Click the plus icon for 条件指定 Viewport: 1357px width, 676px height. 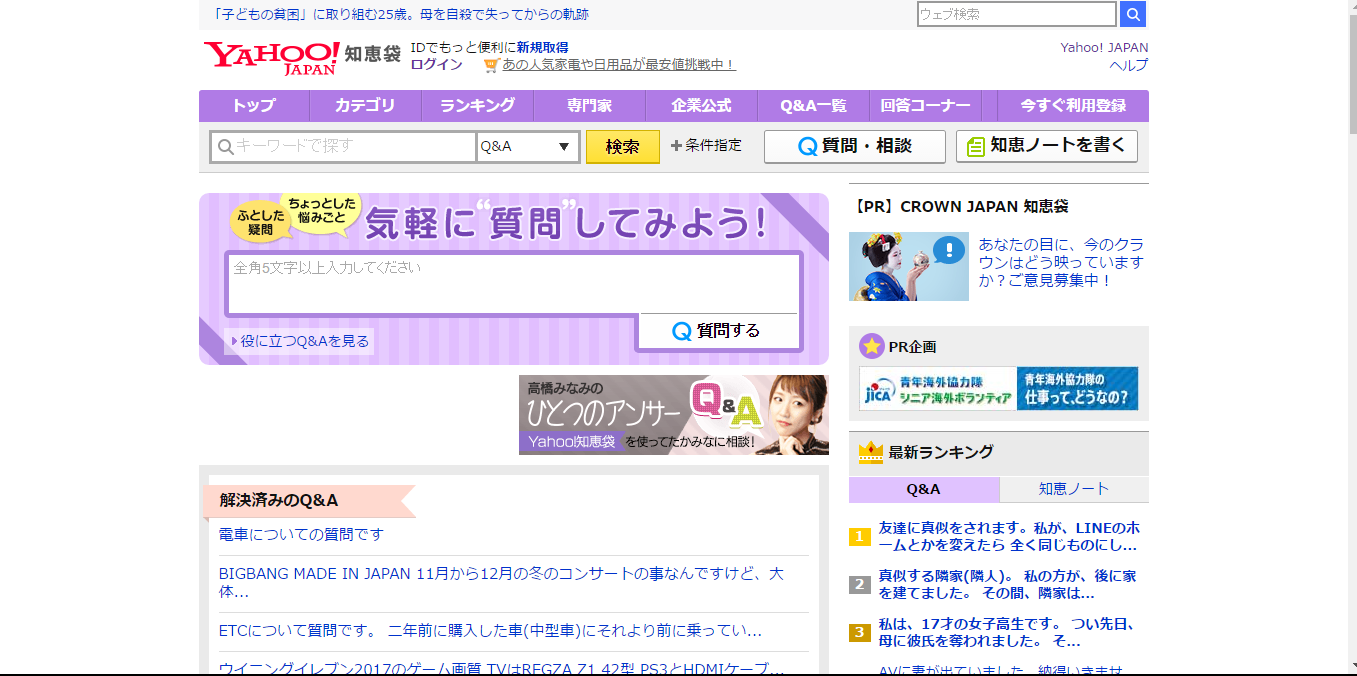(x=676, y=145)
